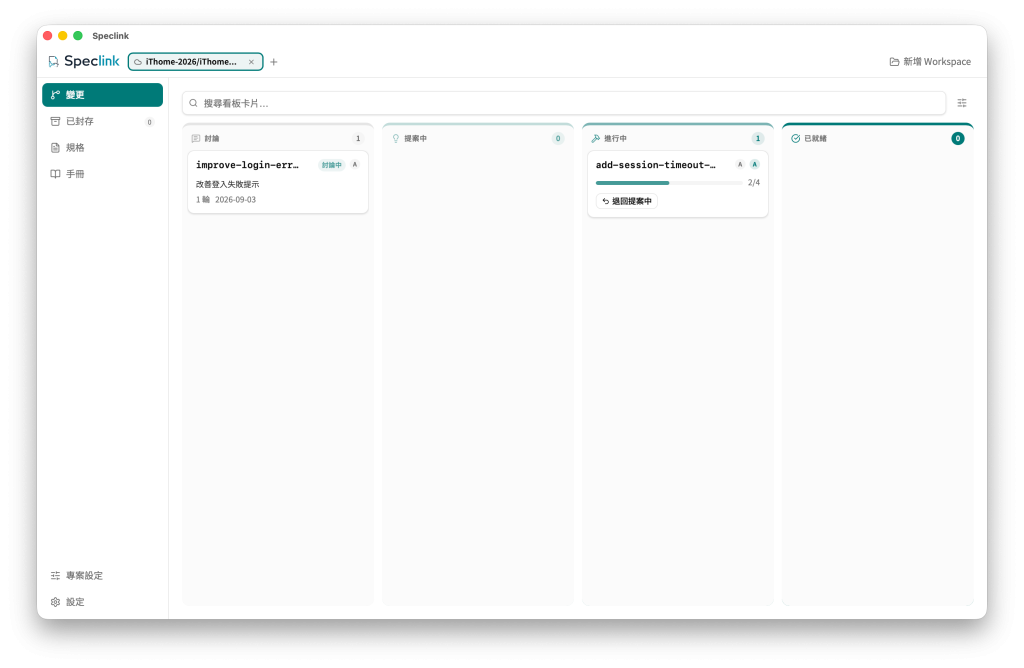
Task: Click the red close window button
Action: pos(48,35)
